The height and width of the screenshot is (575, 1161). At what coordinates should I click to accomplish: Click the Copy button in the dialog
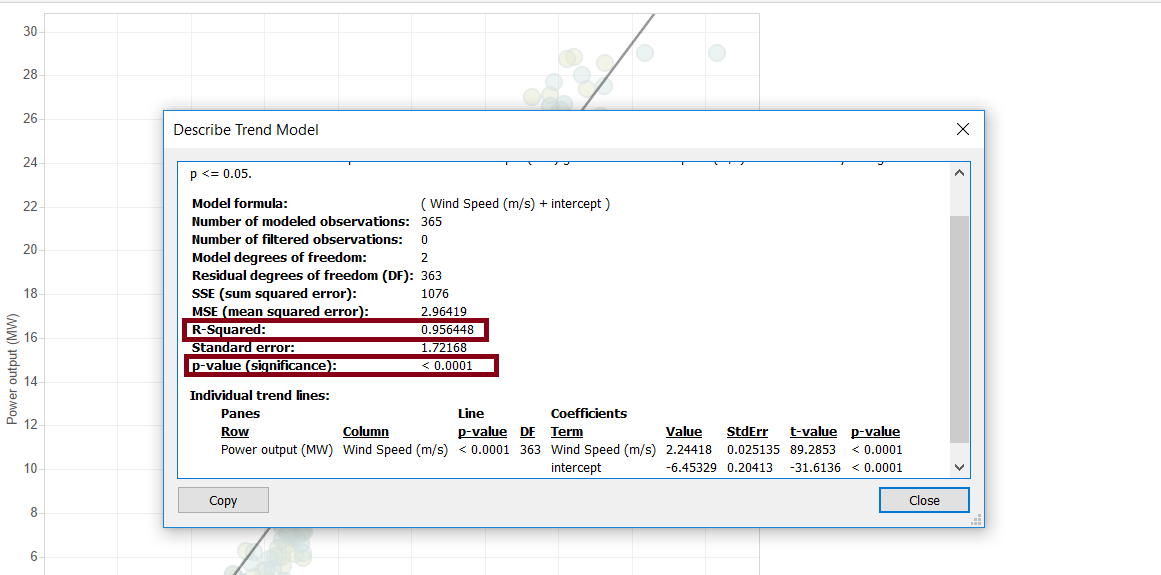coord(223,500)
